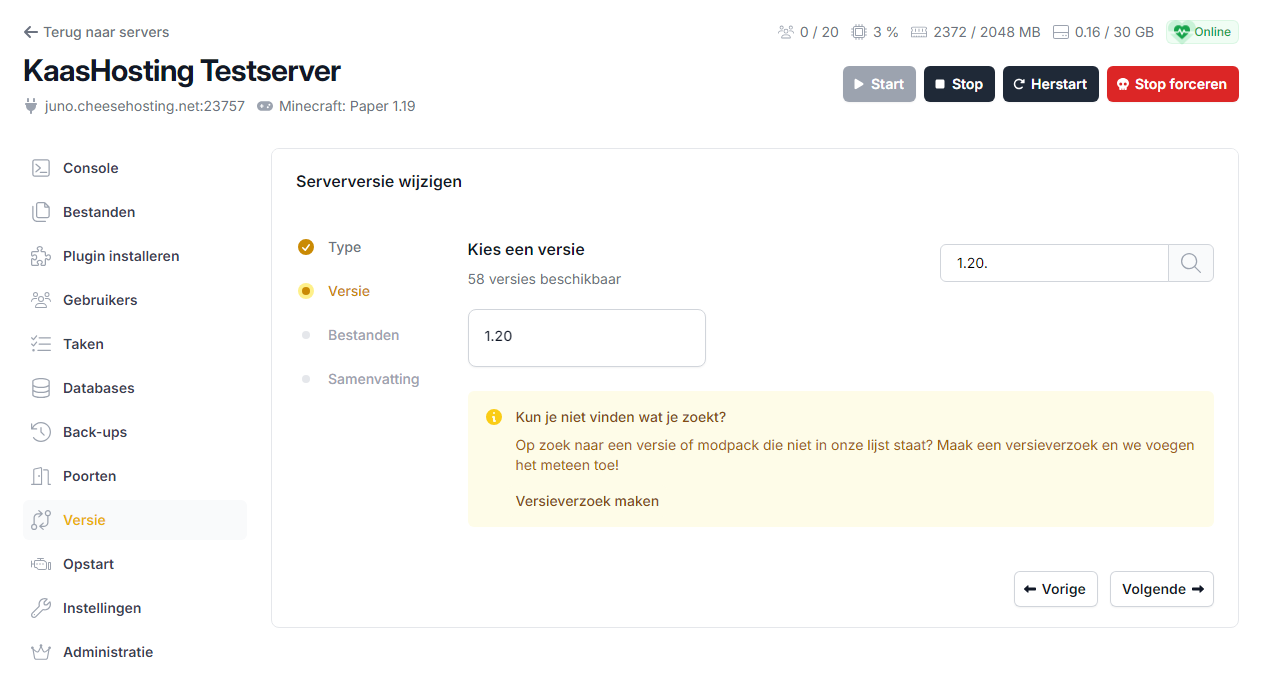Click the Volgende button

point(1161,589)
